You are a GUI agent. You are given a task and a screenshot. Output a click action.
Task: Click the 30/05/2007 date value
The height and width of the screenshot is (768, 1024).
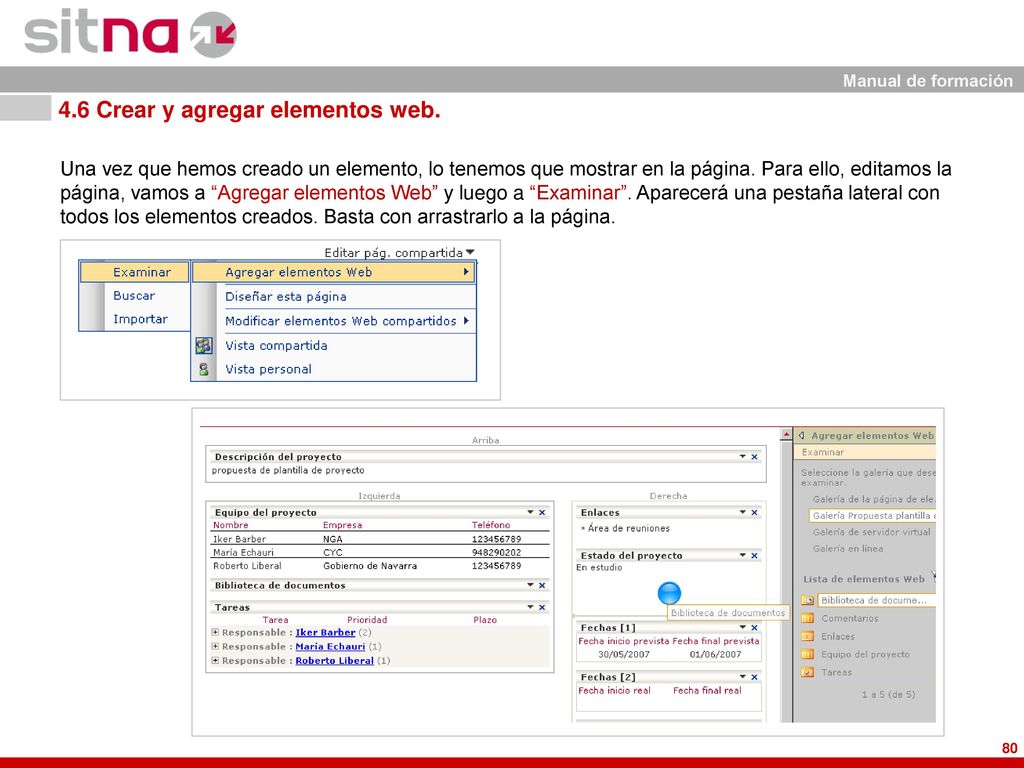point(624,654)
